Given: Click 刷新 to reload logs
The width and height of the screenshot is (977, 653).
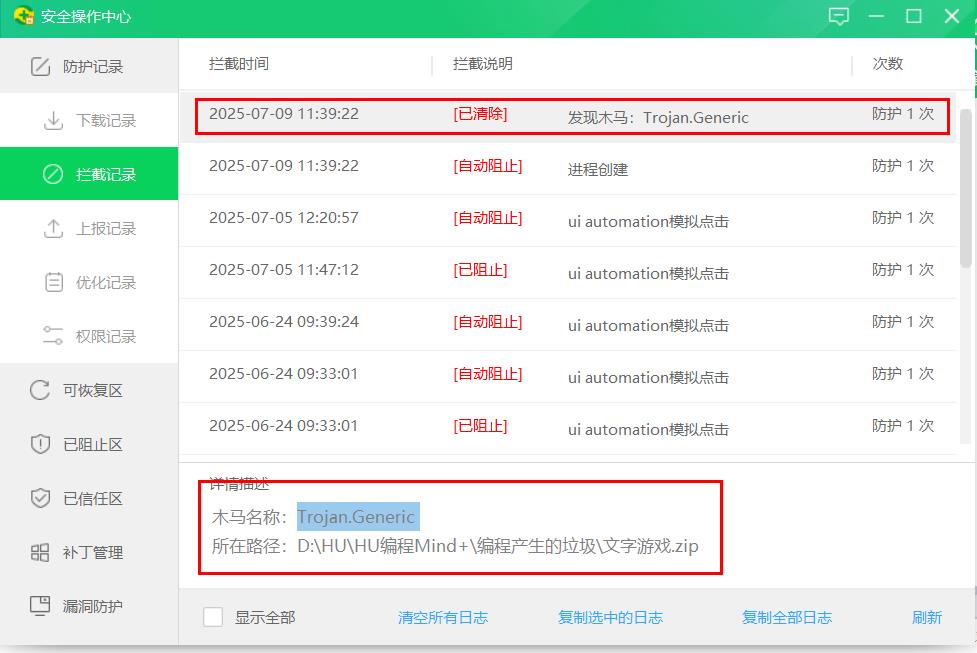Looking at the screenshot, I should (x=927, y=617).
